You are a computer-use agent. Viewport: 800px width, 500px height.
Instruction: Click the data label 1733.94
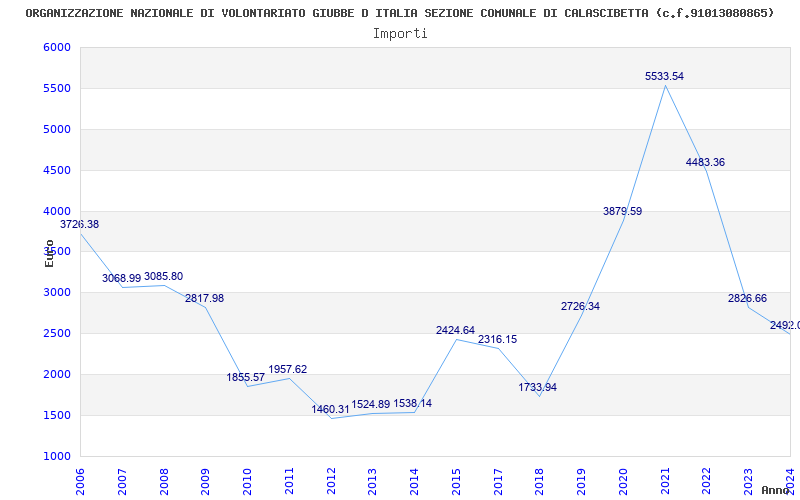pyautogui.click(x=538, y=388)
